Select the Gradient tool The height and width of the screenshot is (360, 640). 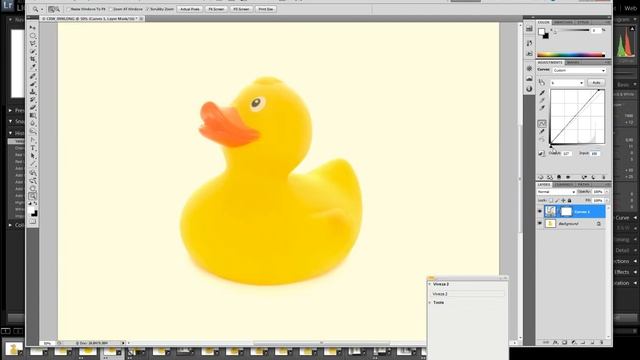(x=33, y=116)
